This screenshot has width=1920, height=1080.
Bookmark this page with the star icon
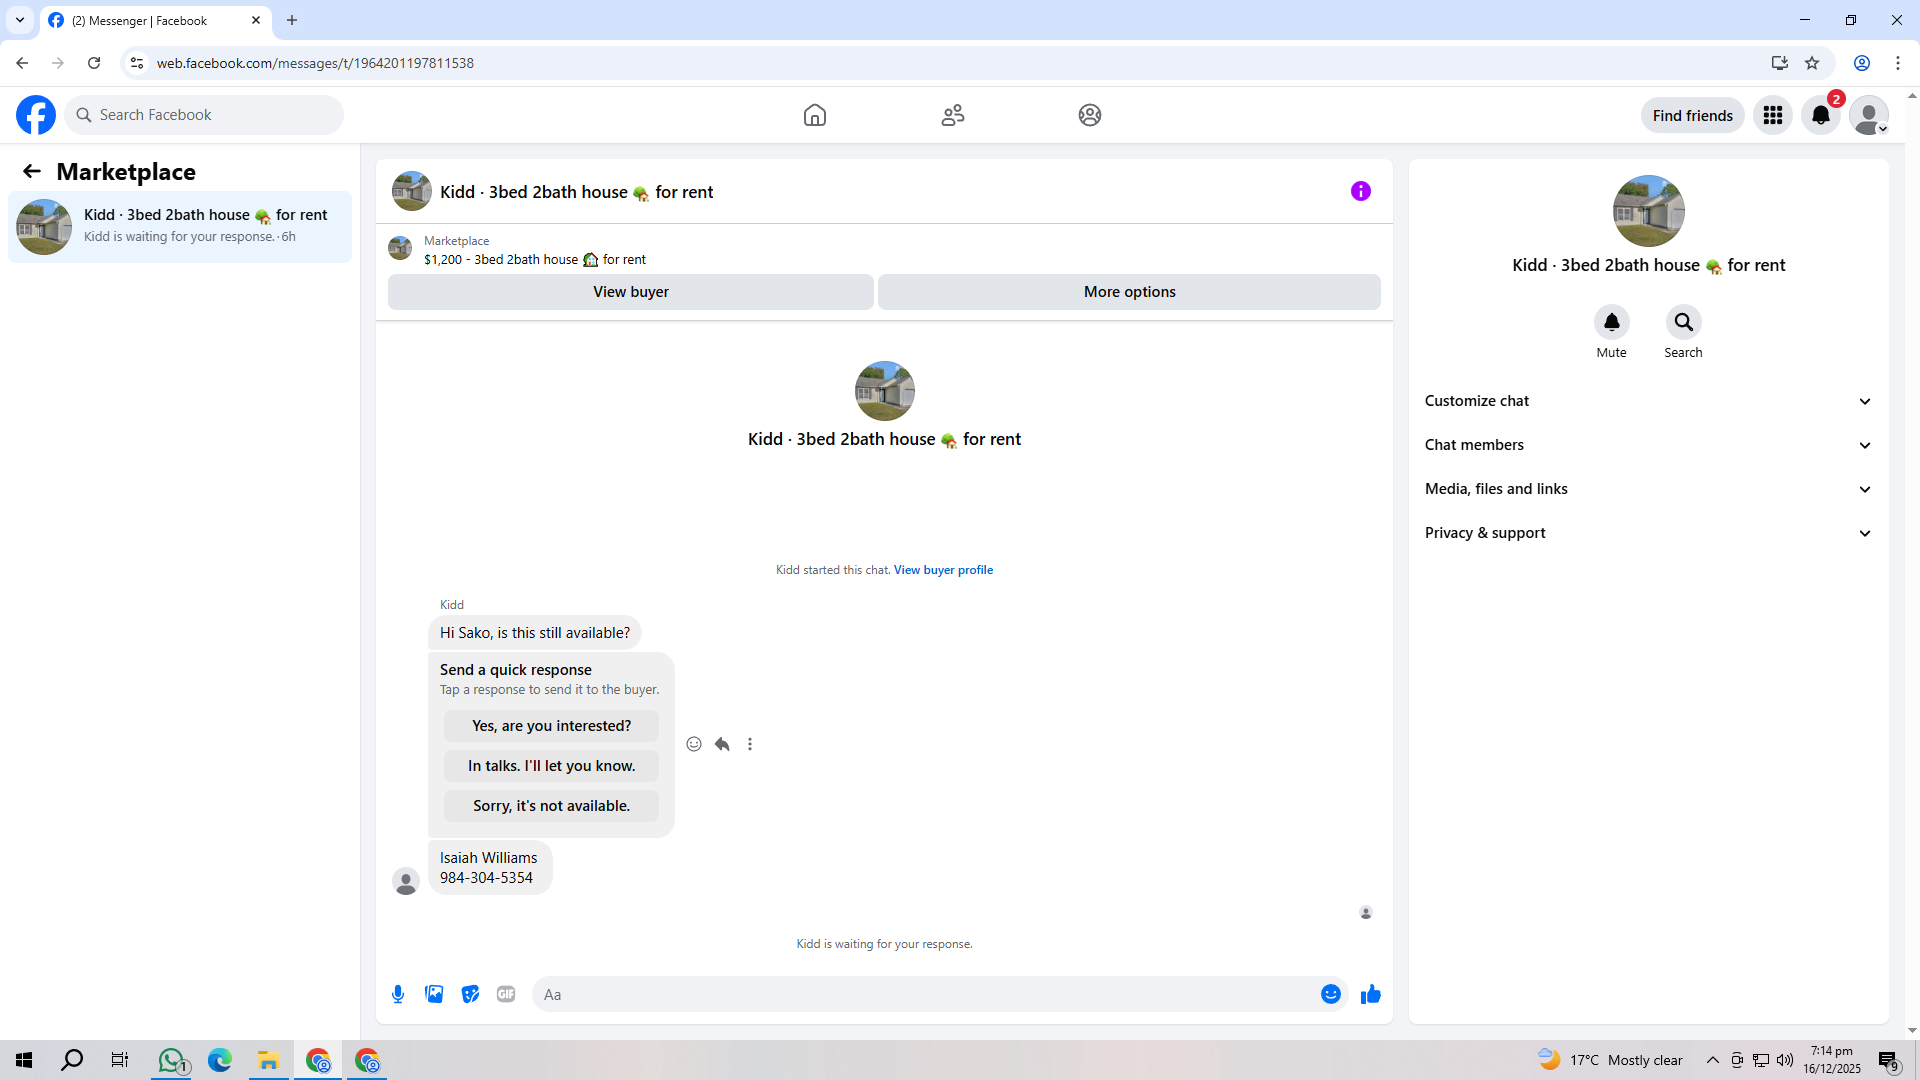click(x=1812, y=63)
